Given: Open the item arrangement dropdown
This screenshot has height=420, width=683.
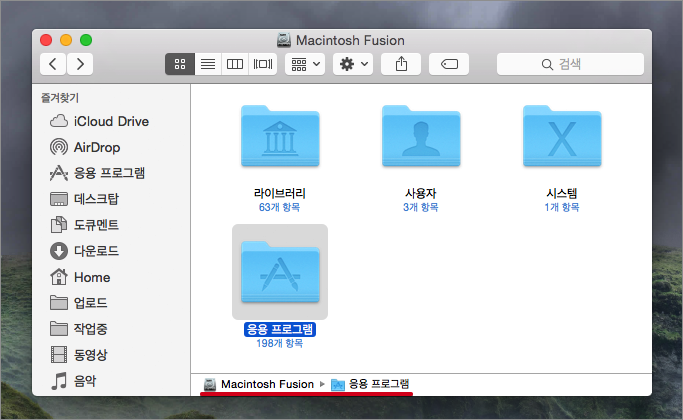Looking at the screenshot, I should pos(305,64).
